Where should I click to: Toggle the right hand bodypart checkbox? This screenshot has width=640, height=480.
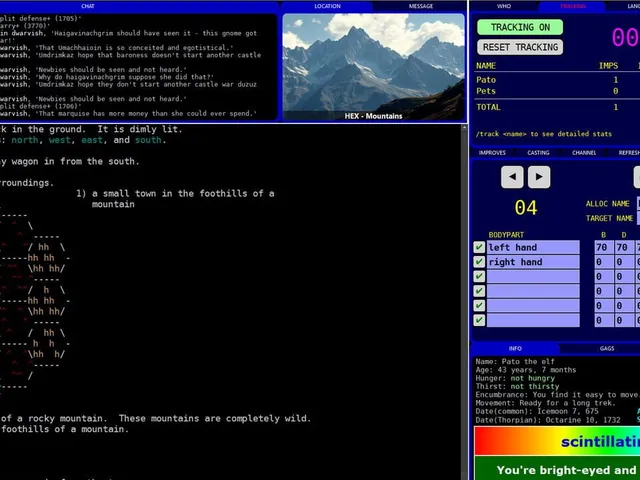click(479, 262)
